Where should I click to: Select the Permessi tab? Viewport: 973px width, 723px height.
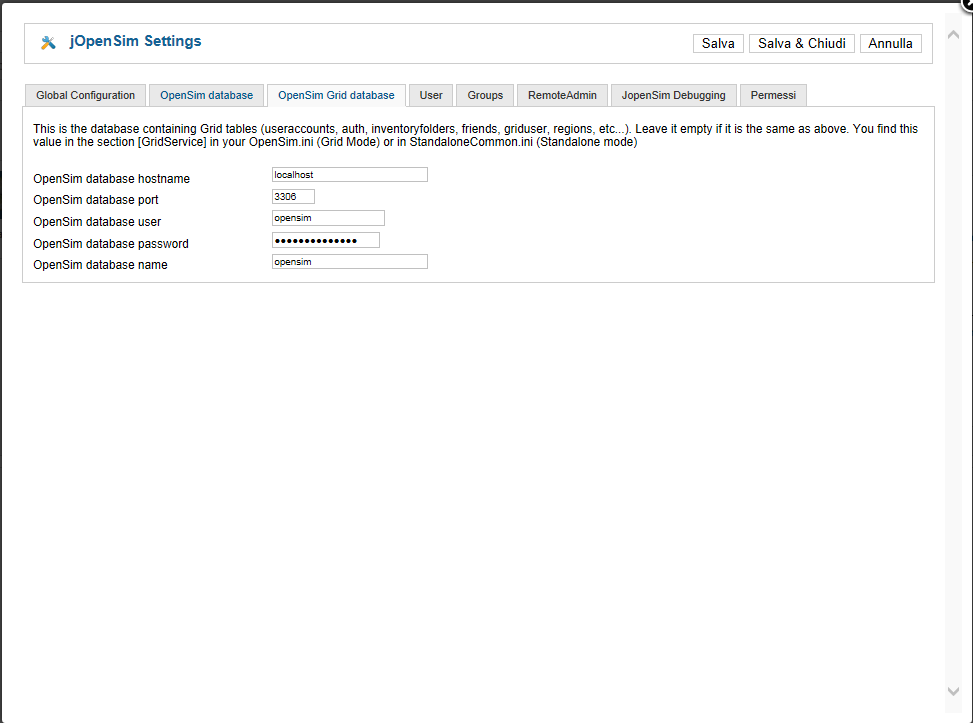click(773, 96)
